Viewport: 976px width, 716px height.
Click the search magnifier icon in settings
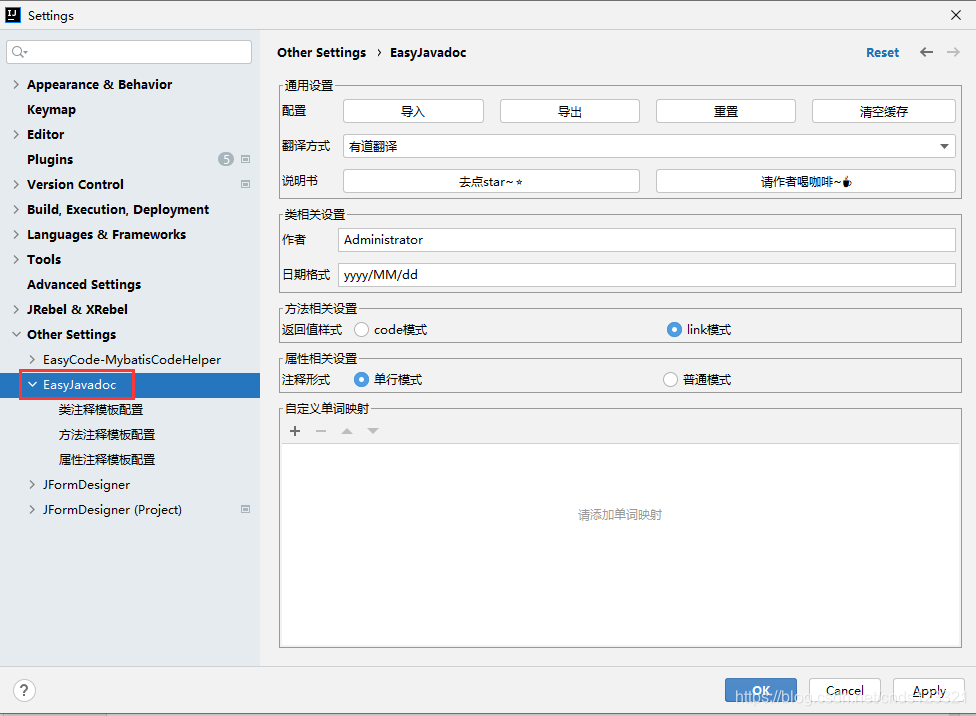click(19, 52)
